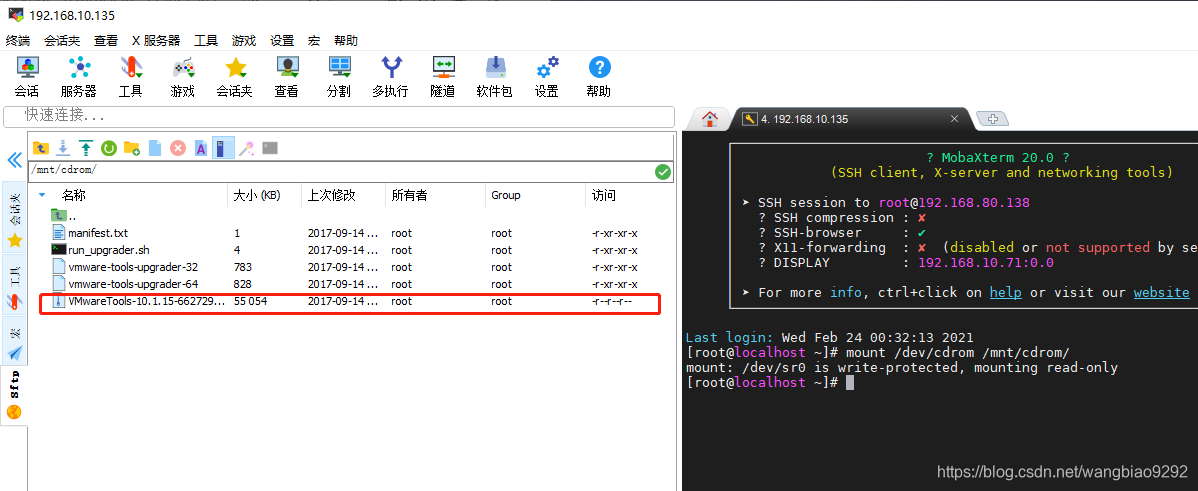This screenshot has width=1198, height=491.
Task: Open the 查看 menu in menu bar
Action: click(106, 40)
